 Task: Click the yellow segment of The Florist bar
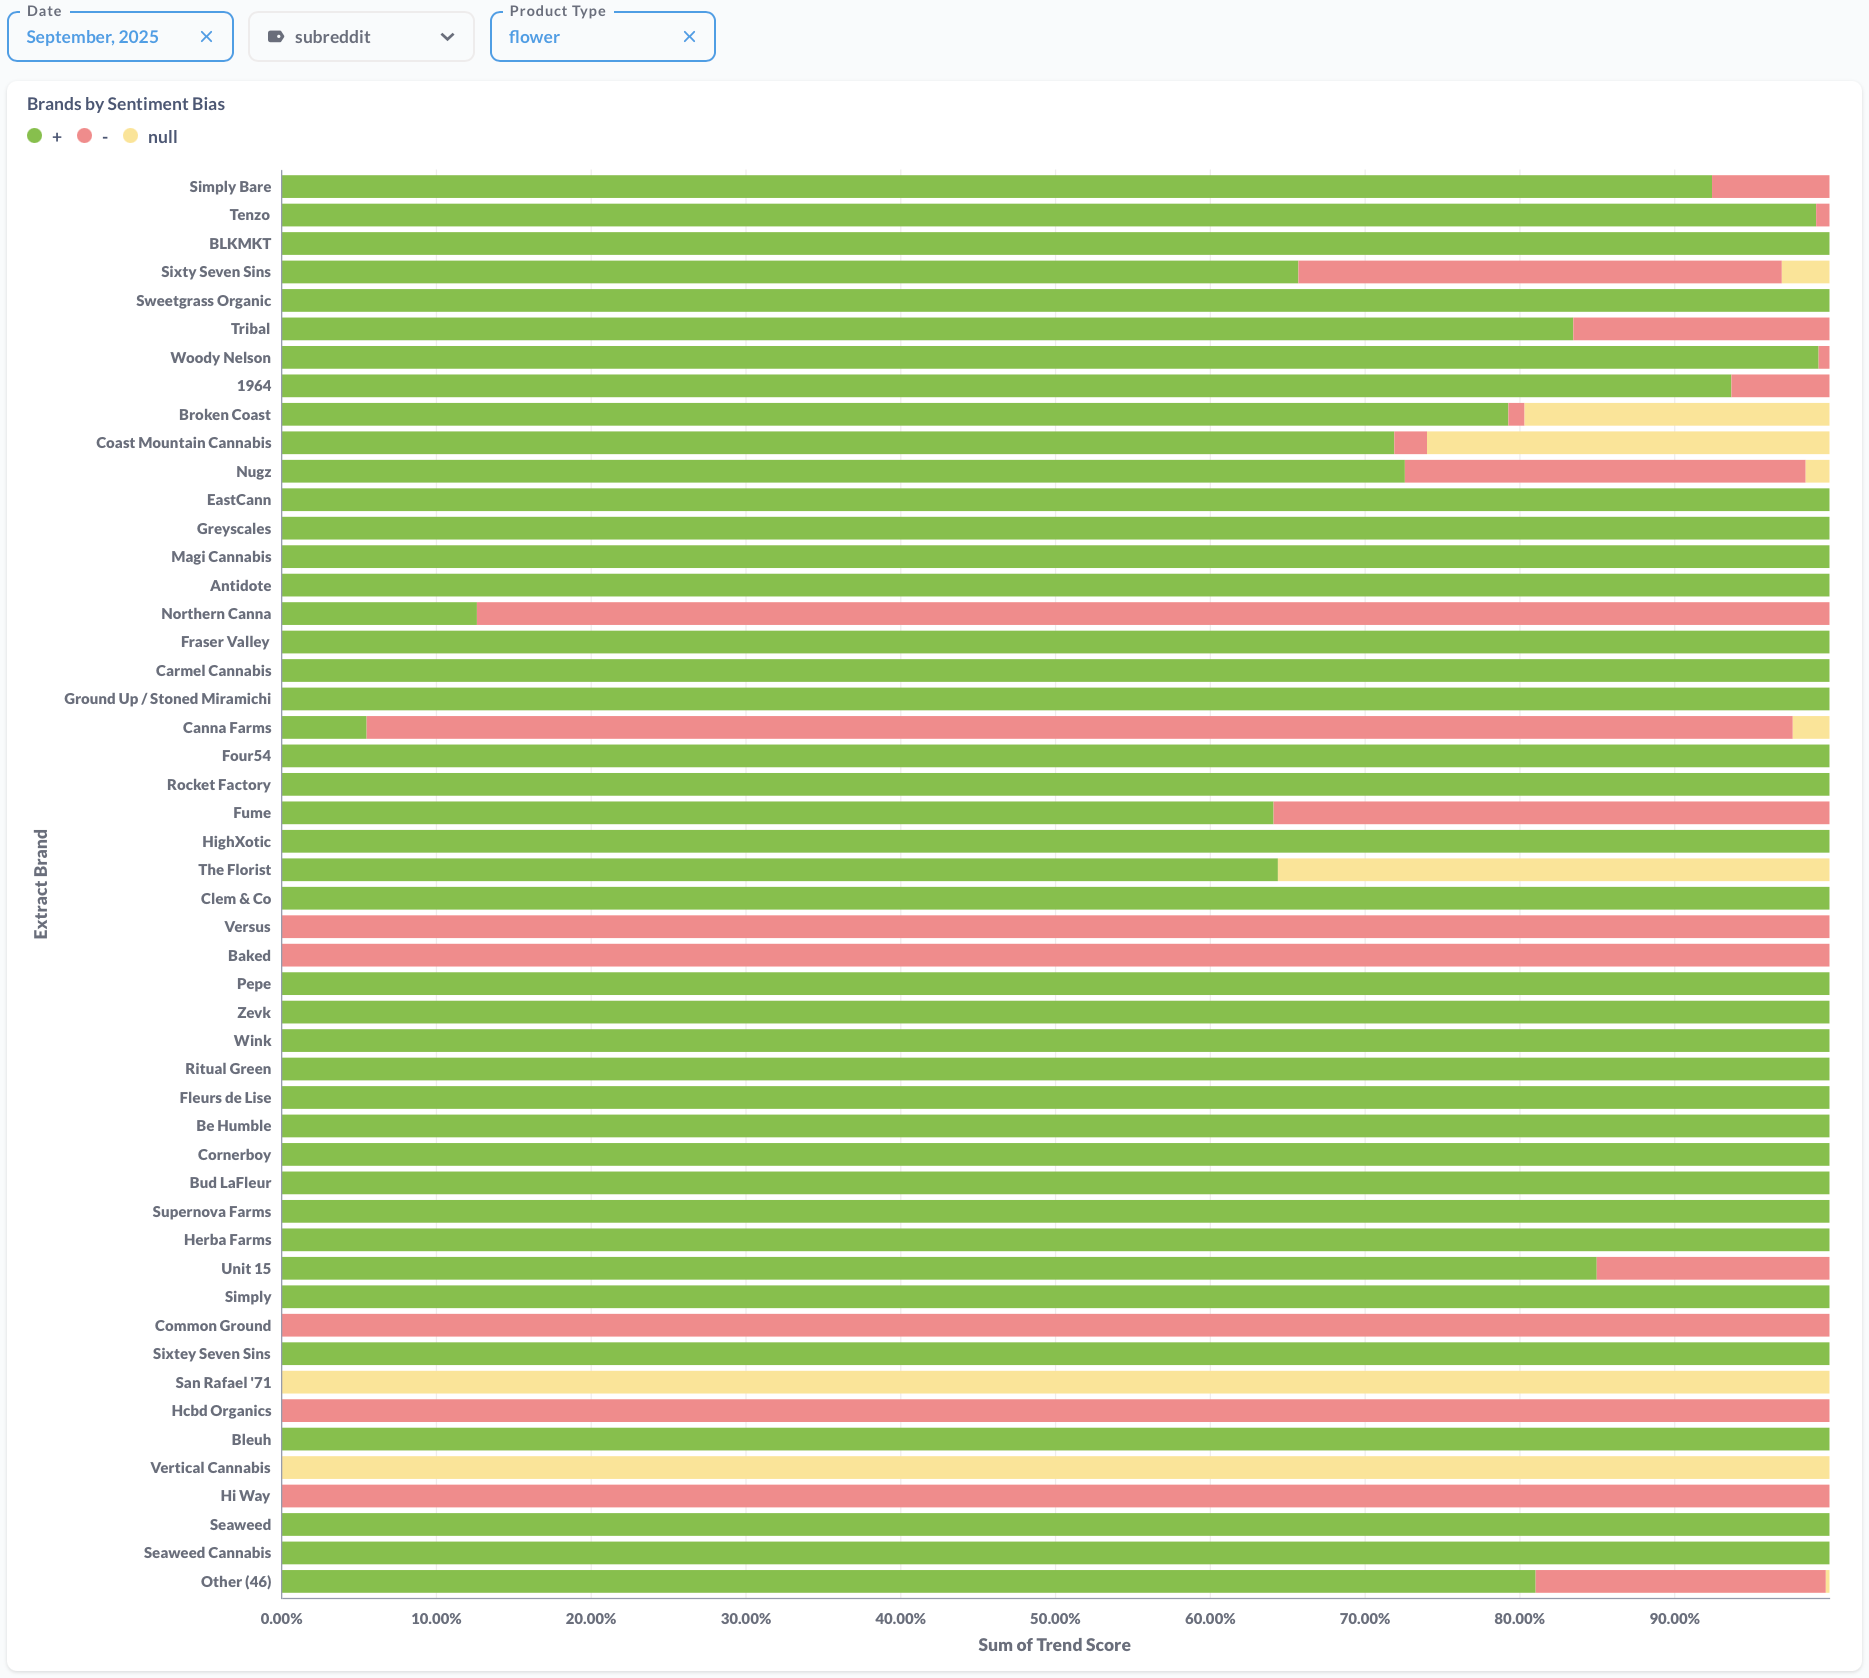(1552, 870)
